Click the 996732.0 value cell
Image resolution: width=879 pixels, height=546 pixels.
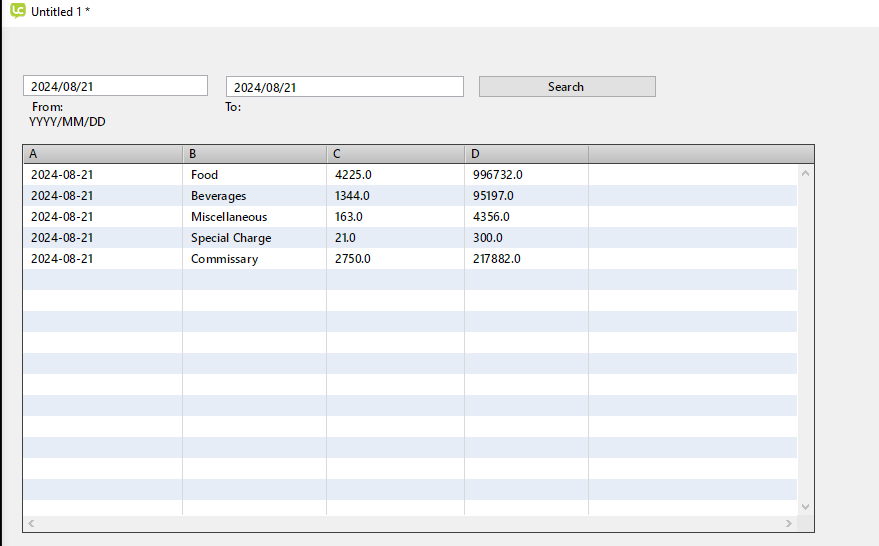498,175
